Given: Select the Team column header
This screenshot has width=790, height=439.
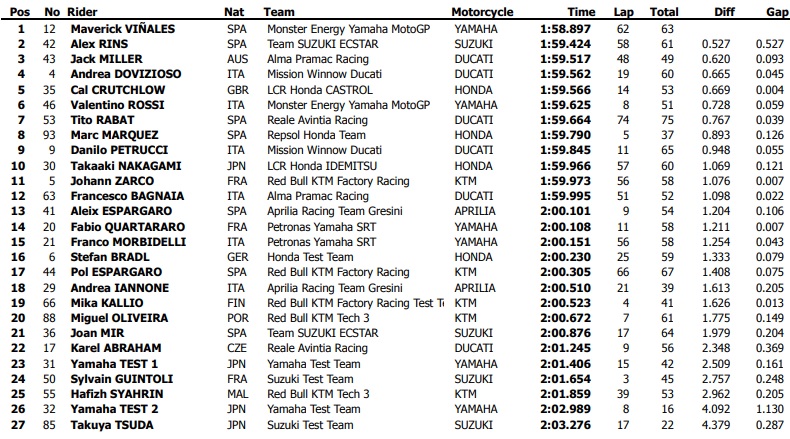Looking at the screenshot, I should pyautogui.click(x=279, y=12).
